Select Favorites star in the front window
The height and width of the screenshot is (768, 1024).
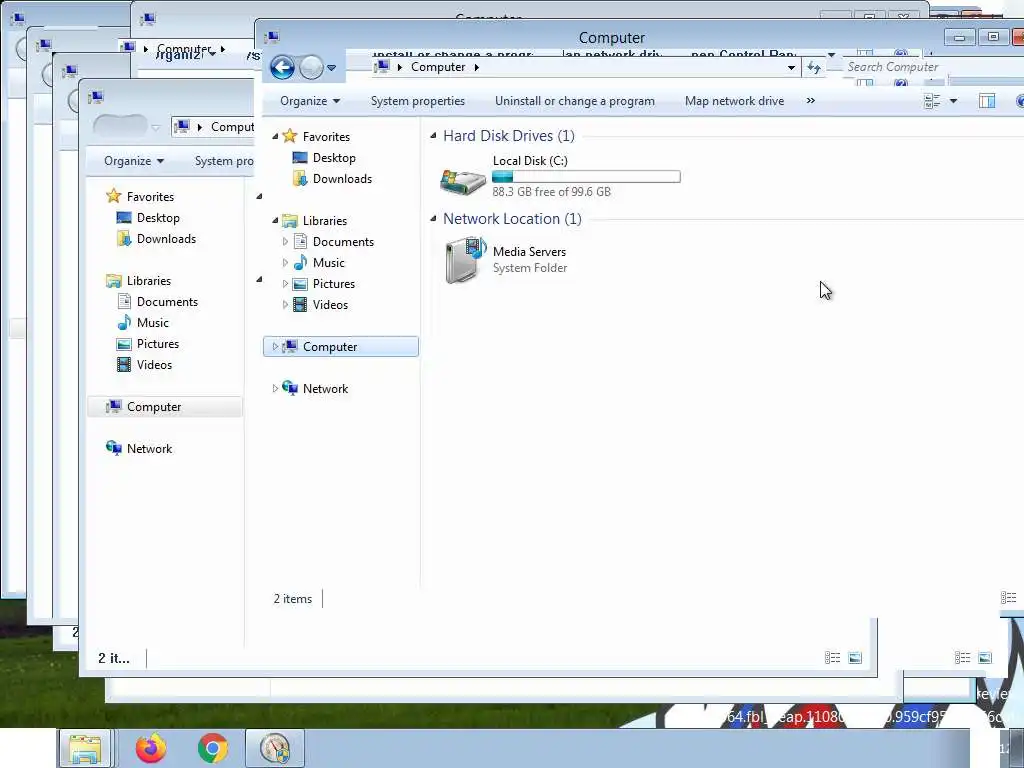289,136
